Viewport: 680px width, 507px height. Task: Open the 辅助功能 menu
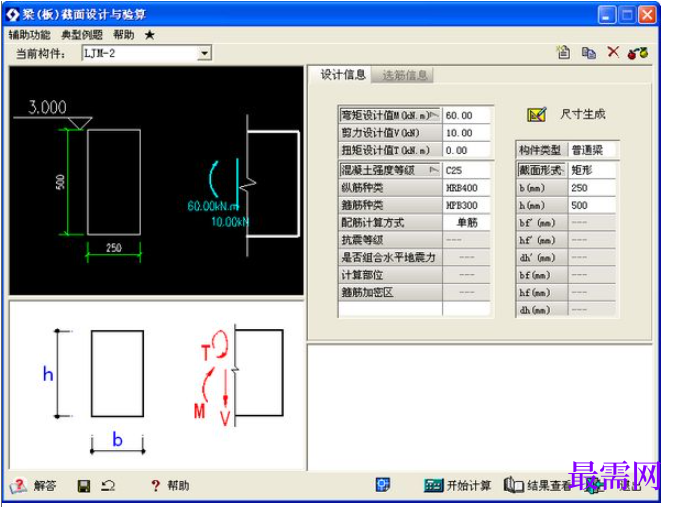click(29, 35)
